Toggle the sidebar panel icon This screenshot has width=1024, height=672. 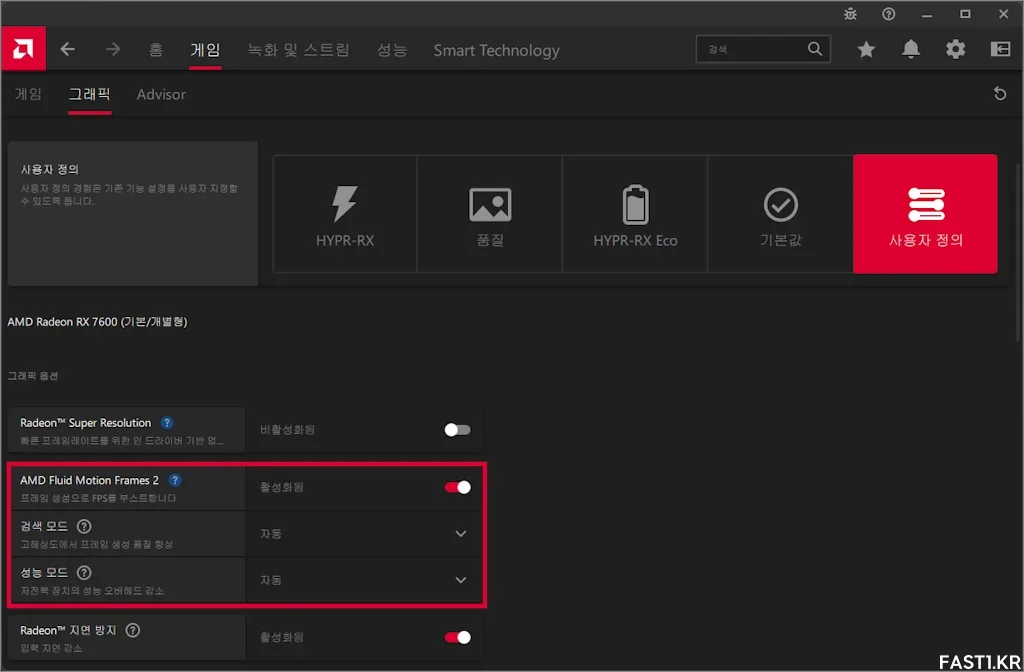point(1000,49)
